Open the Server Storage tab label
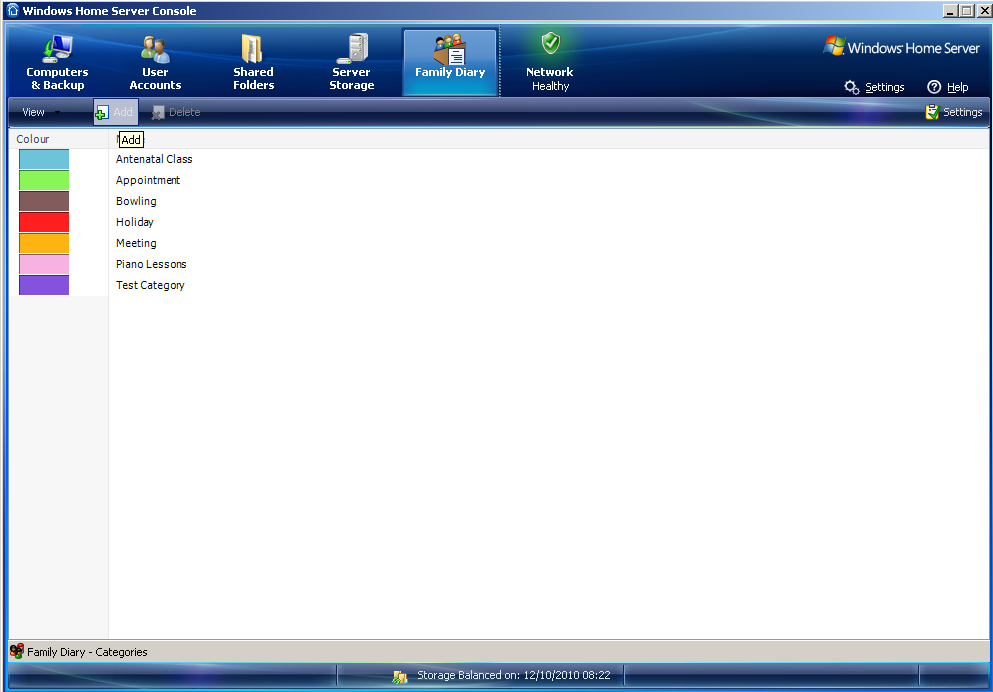 click(x=351, y=79)
